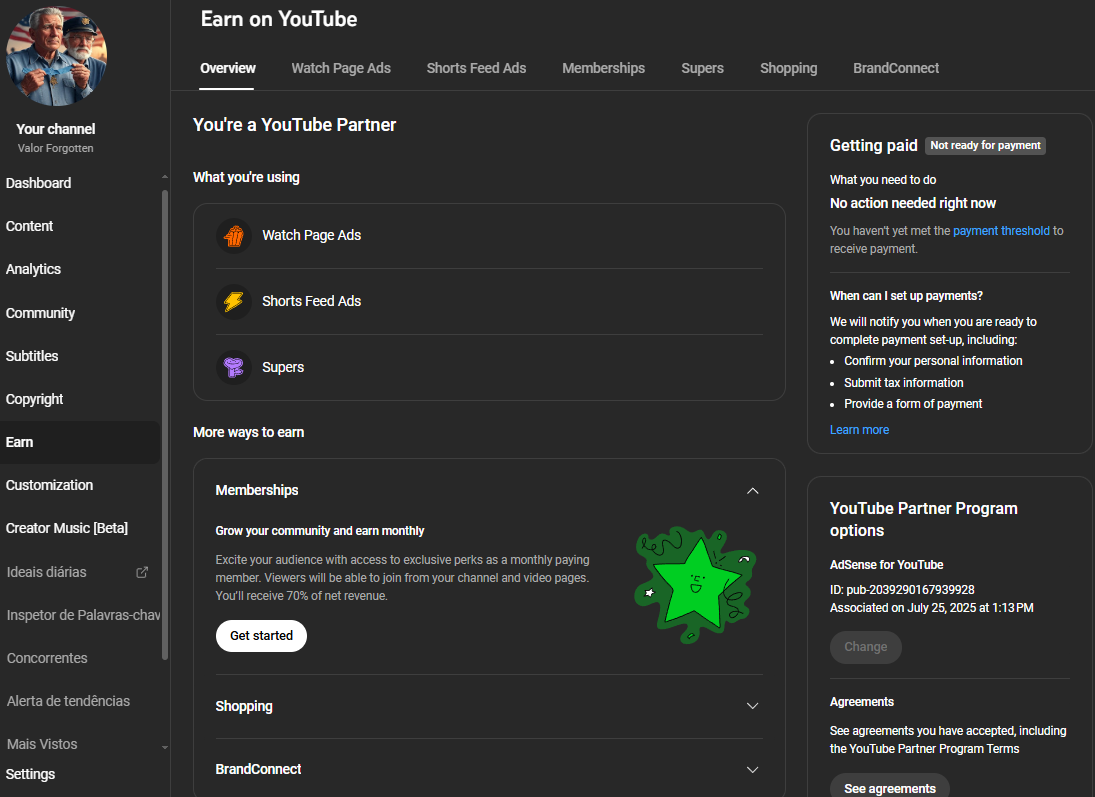Open Dashboard in the sidebar
Screen dimensions: 1095x797
[x=38, y=183]
